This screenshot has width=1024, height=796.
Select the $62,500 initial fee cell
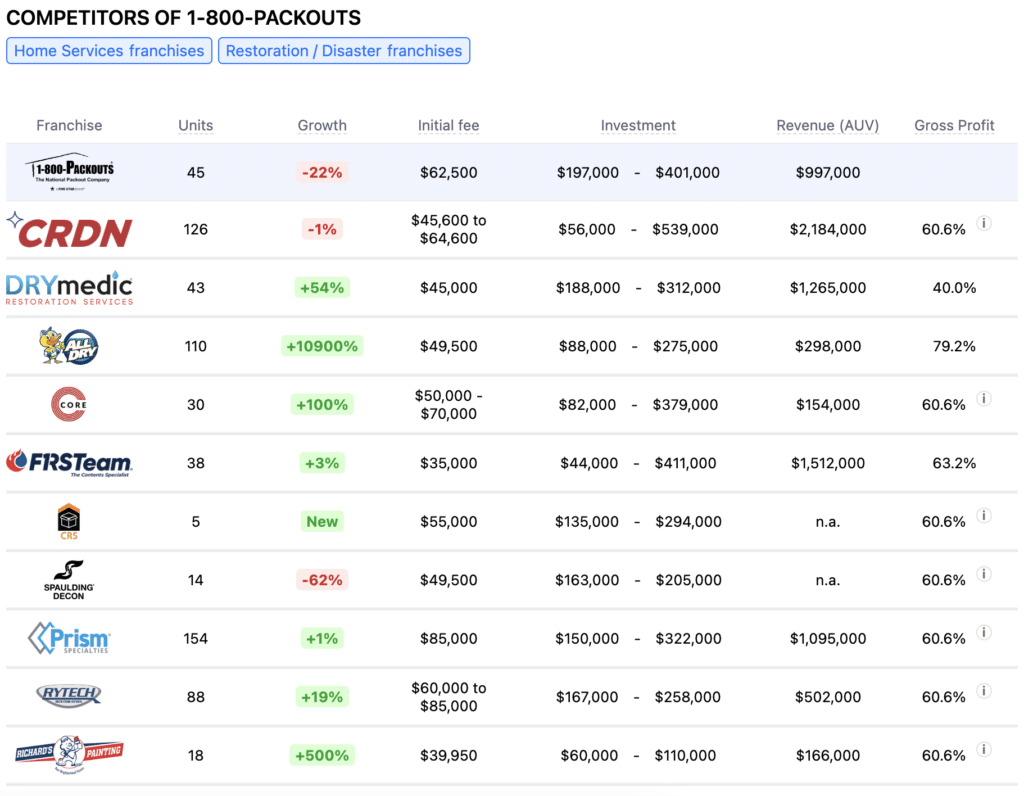[x=449, y=172]
